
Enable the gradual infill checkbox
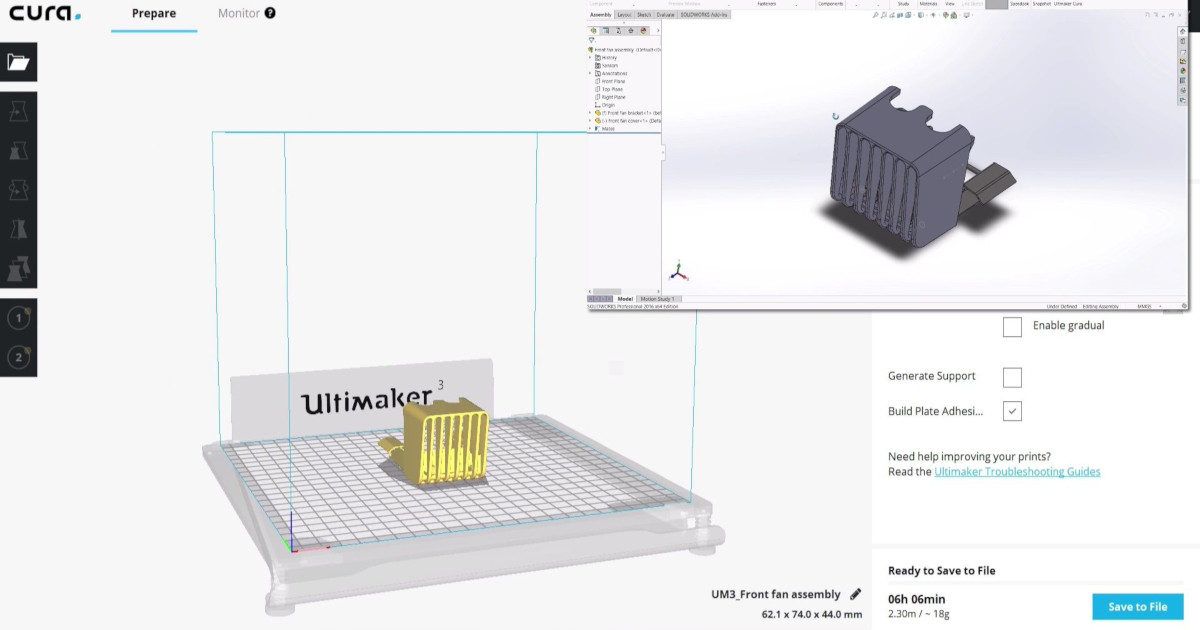click(1012, 327)
